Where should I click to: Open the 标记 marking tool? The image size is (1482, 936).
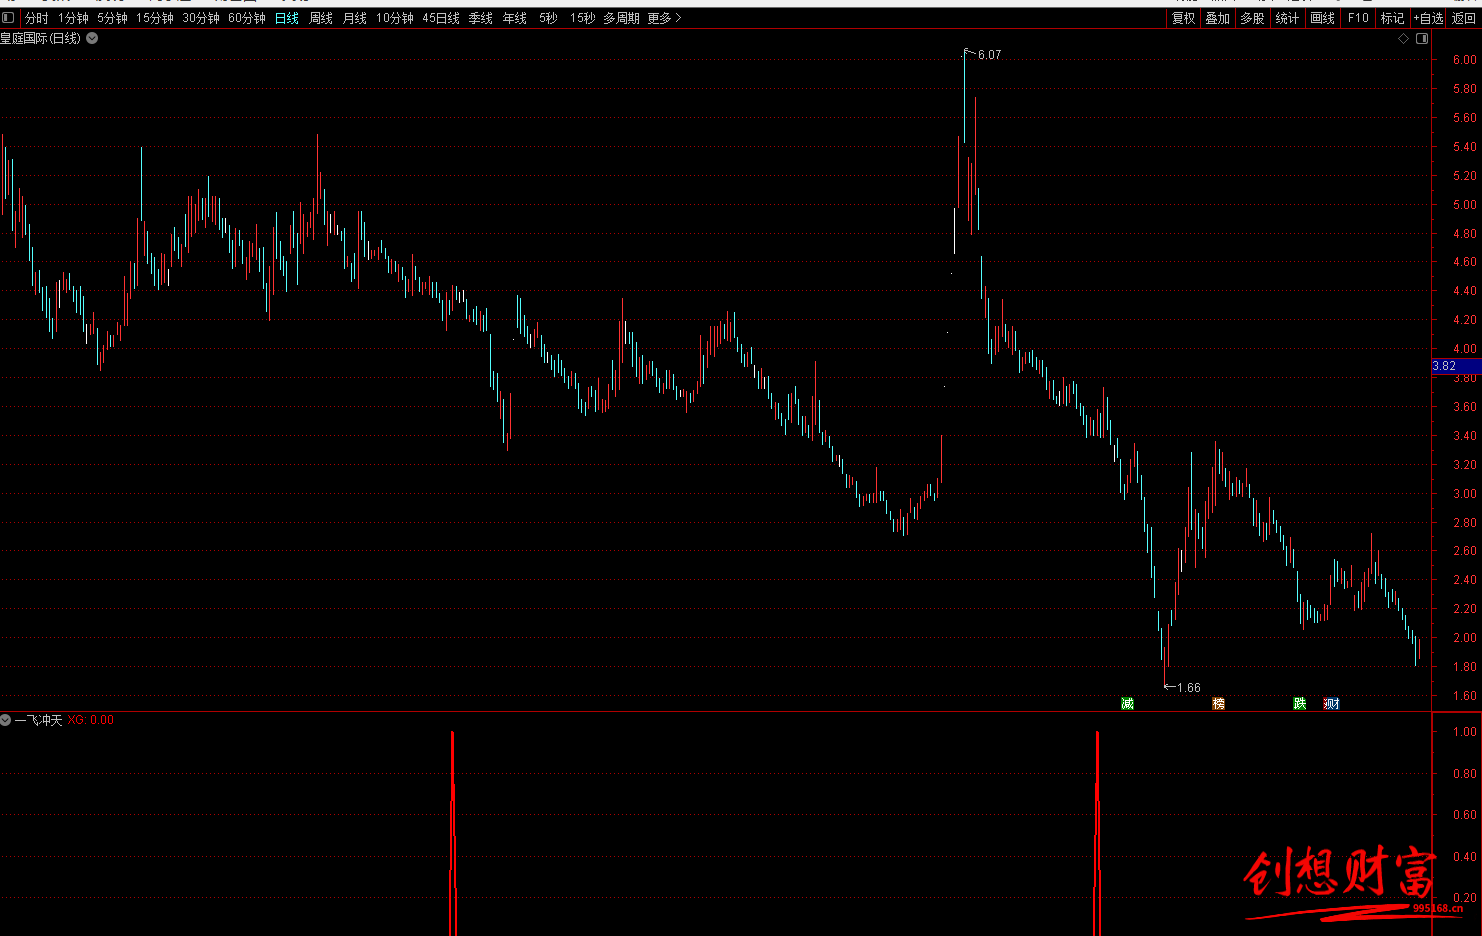tap(1392, 18)
